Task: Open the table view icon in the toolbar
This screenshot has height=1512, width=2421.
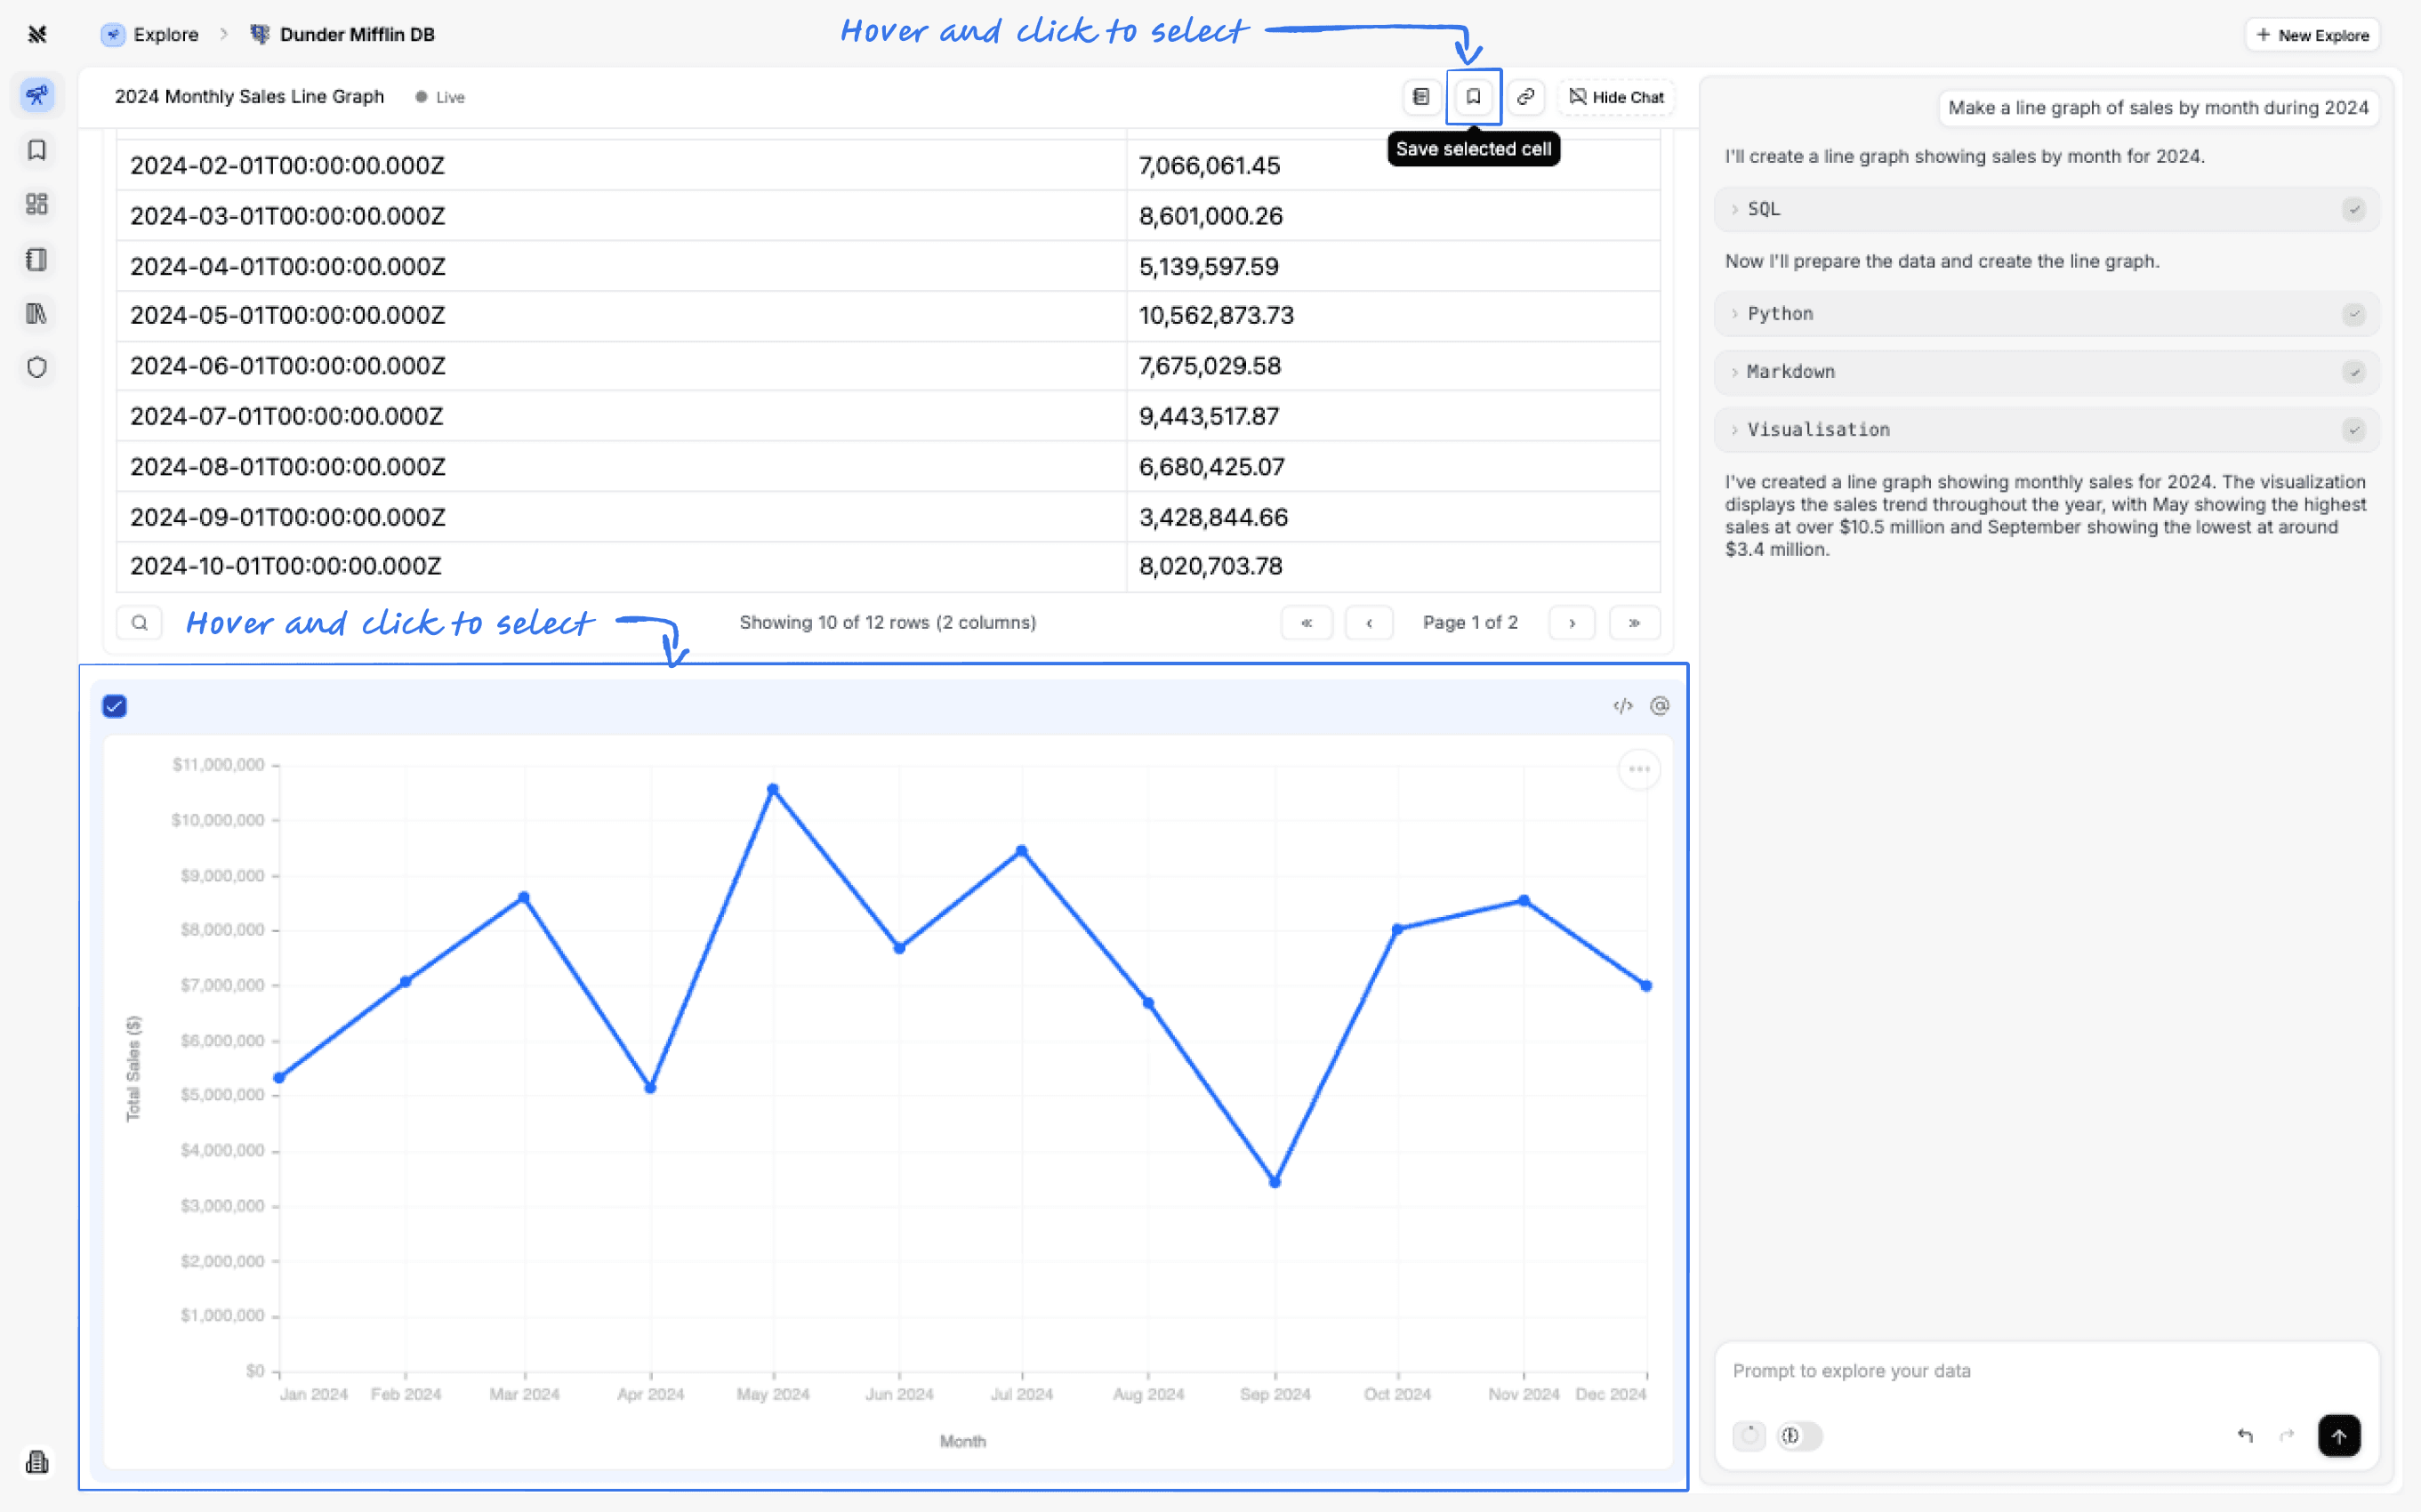Action: coord(1421,97)
